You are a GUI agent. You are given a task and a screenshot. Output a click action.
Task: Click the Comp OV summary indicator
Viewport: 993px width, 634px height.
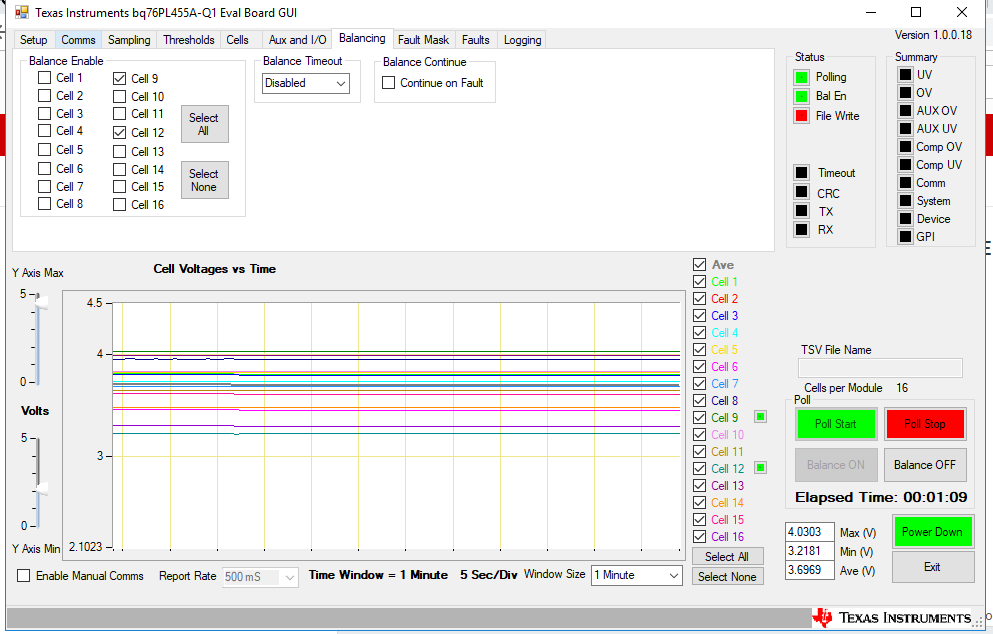coord(906,147)
